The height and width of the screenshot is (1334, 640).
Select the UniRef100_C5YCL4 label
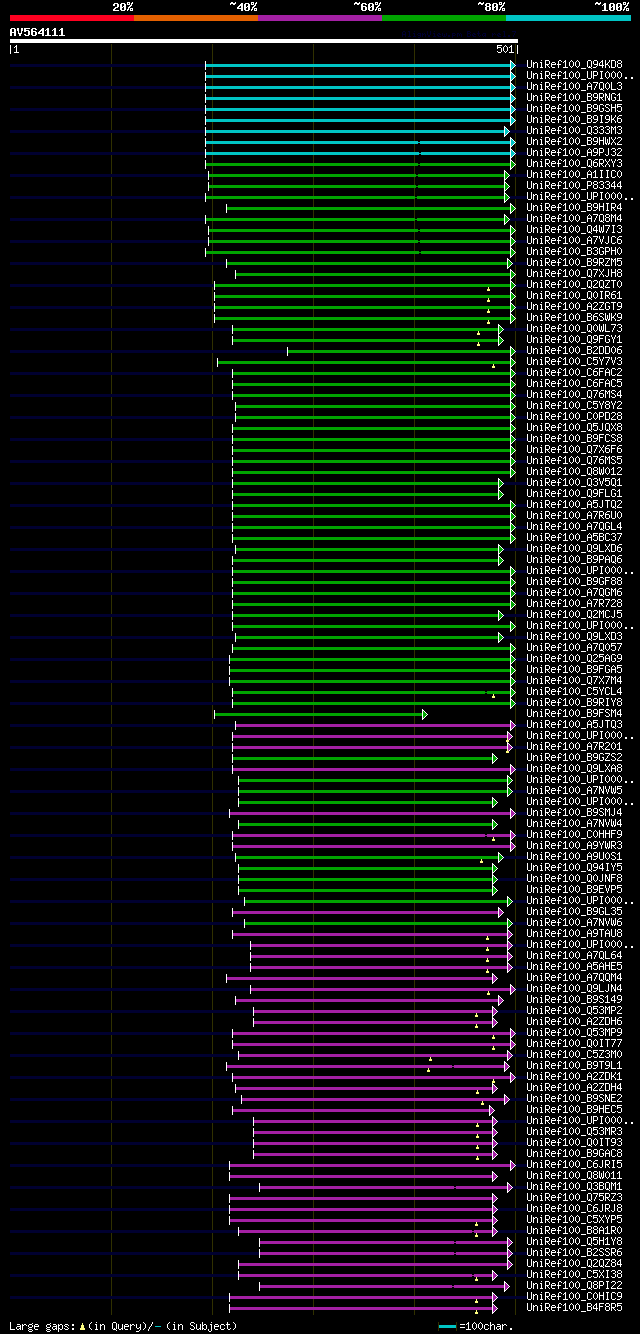point(574,691)
